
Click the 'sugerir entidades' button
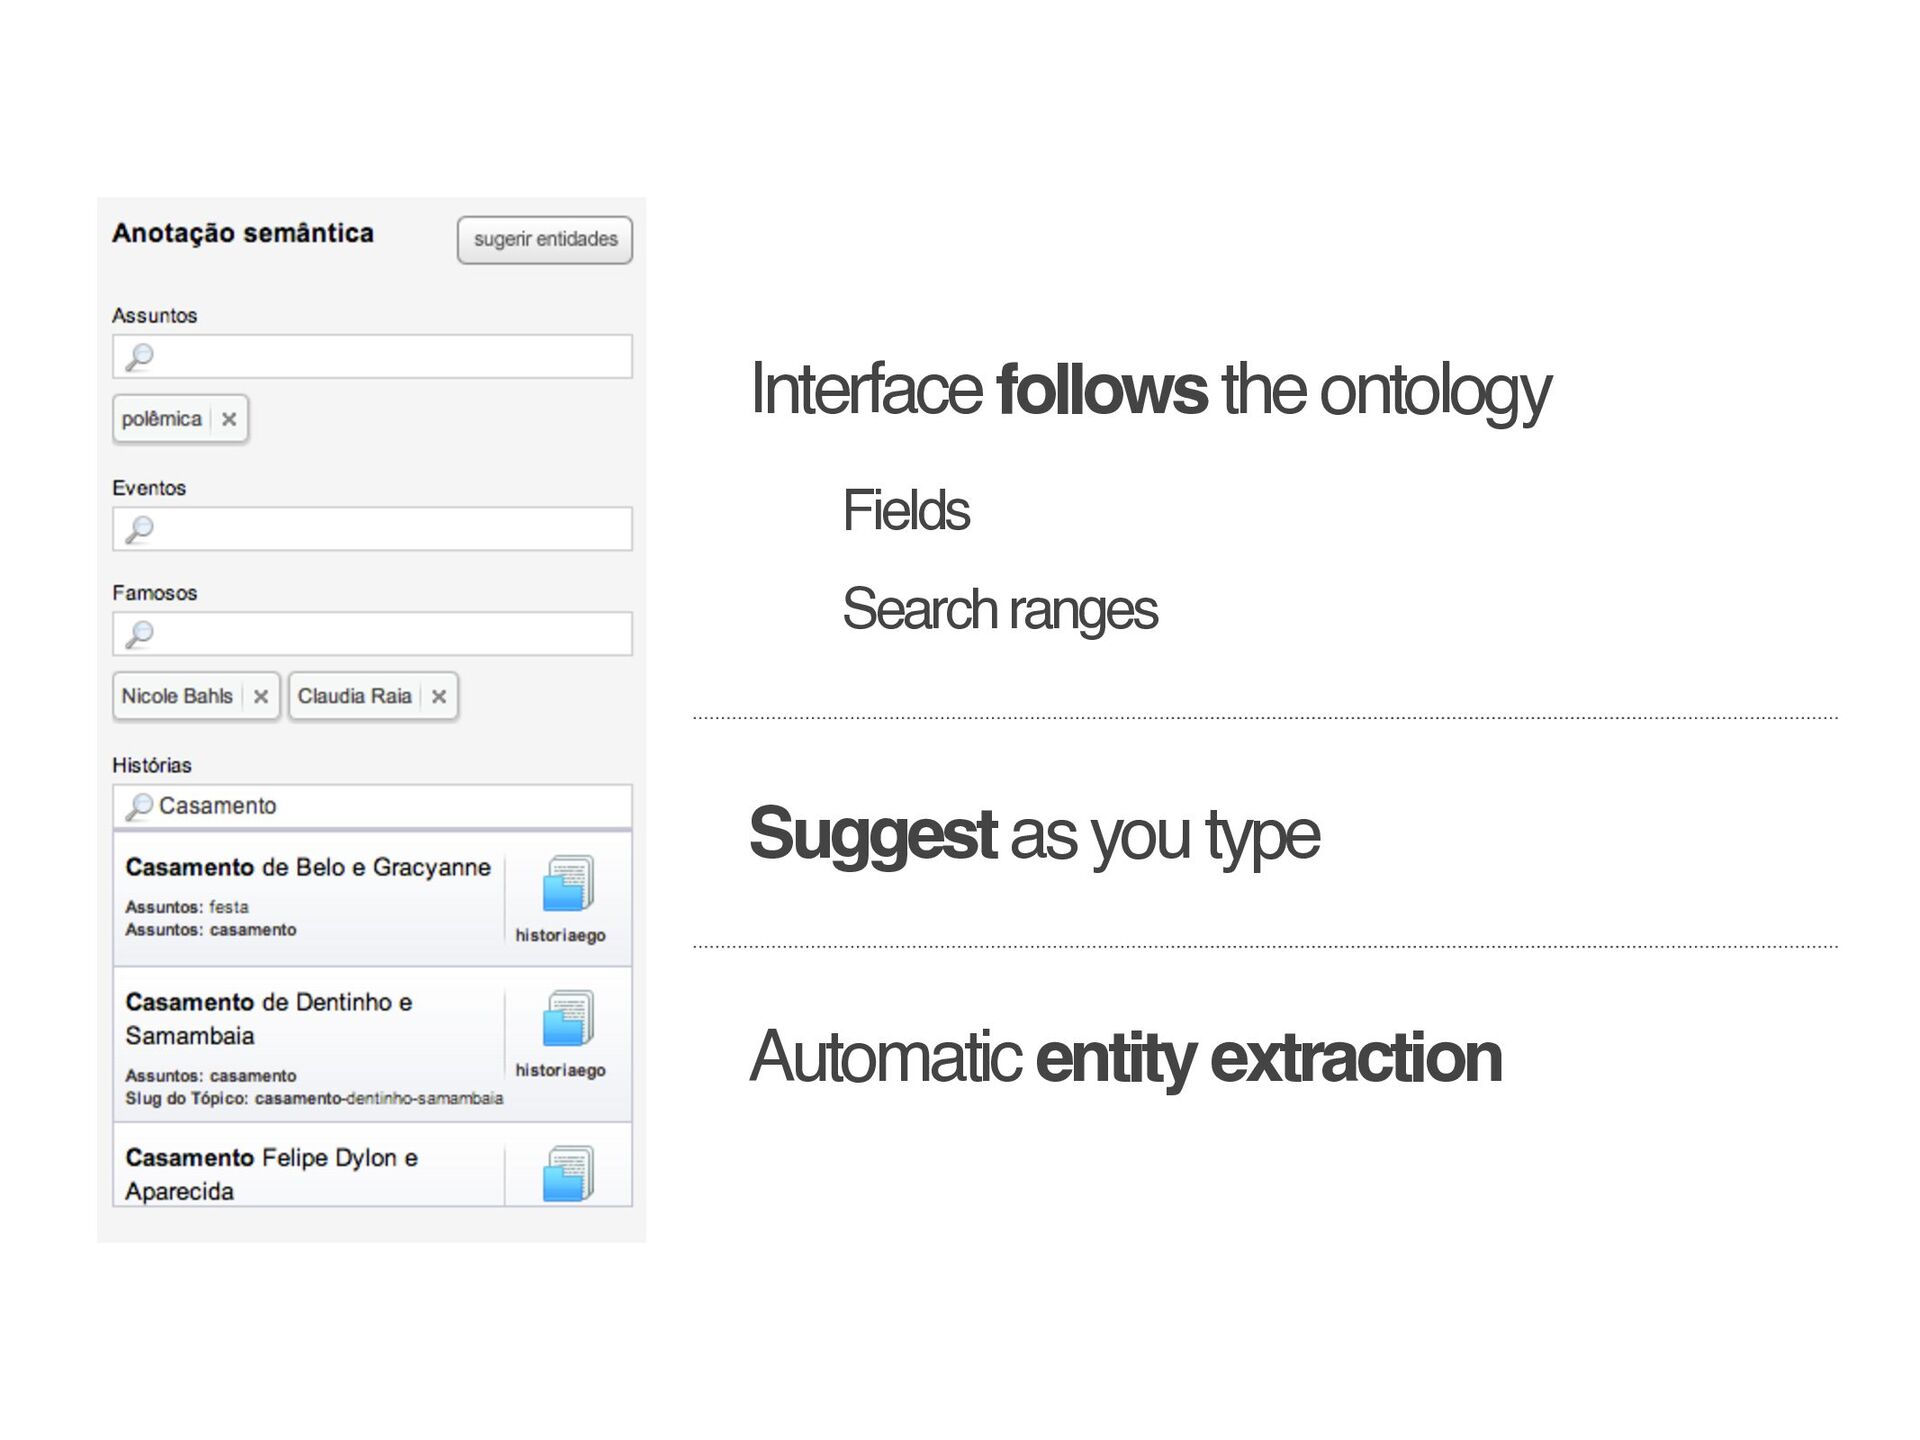click(x=544, y=240)
